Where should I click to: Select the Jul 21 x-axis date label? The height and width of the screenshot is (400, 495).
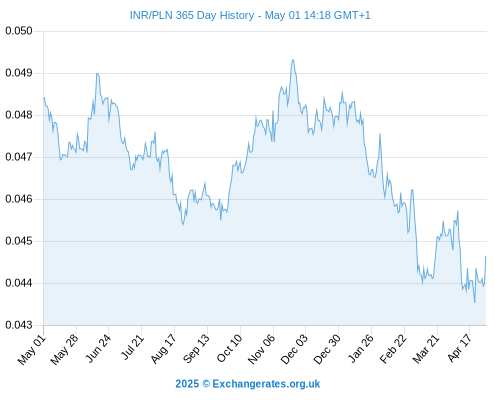click(132, 347)
